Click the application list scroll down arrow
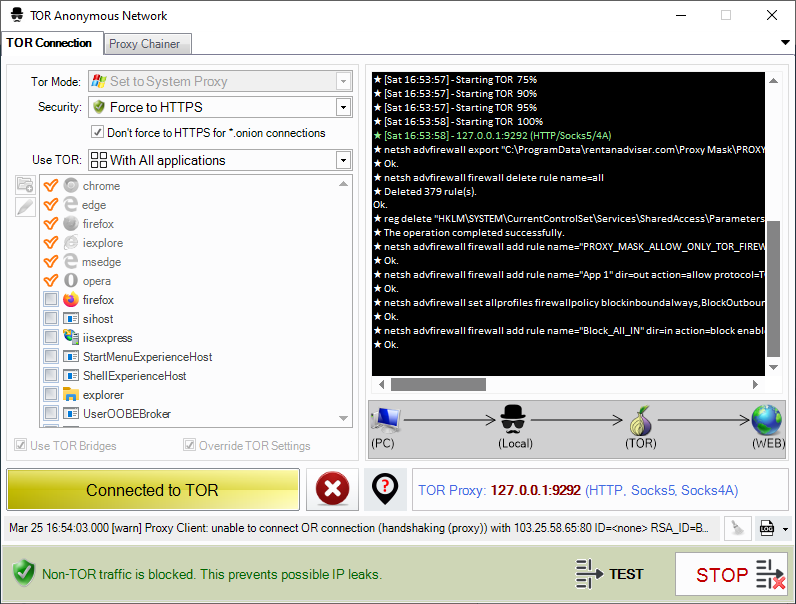 [x=344, y=418]
